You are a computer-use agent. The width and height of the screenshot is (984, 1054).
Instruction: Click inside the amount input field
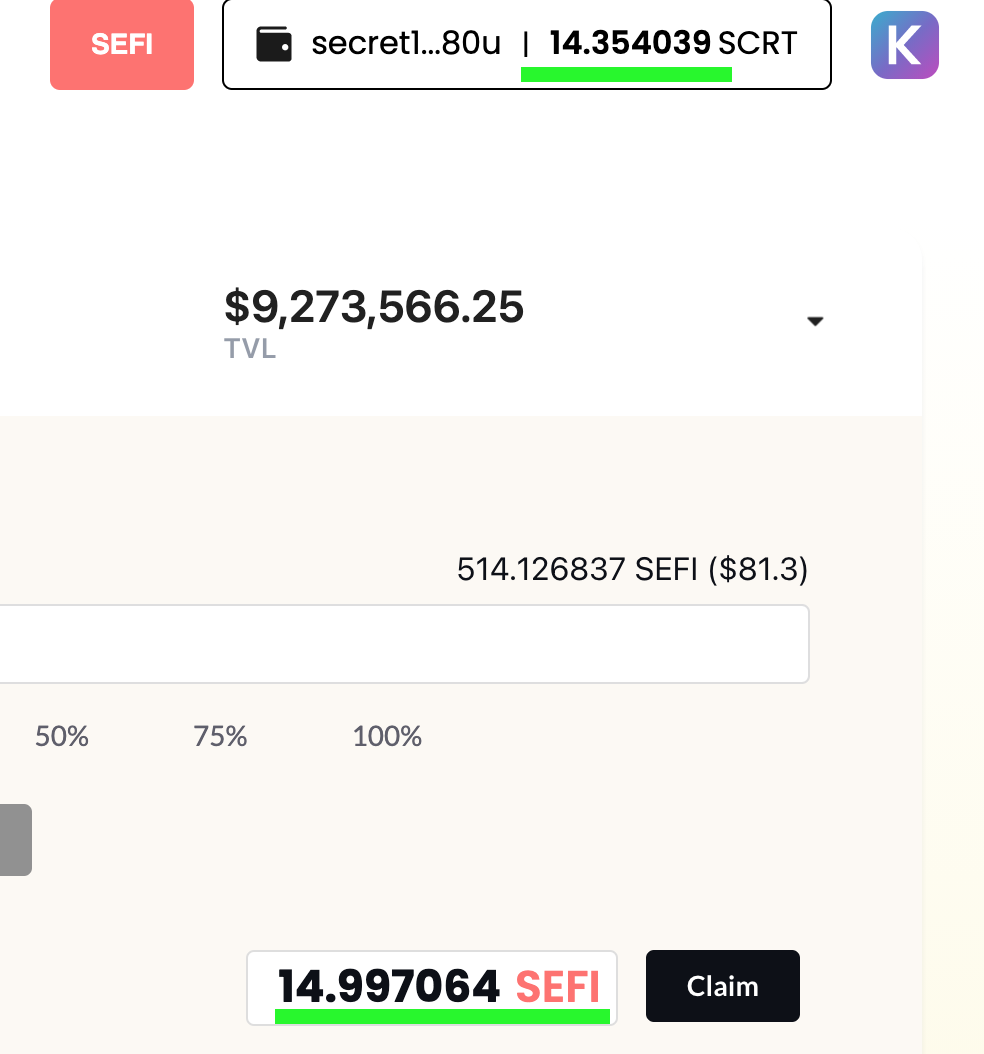coord(400,643)
